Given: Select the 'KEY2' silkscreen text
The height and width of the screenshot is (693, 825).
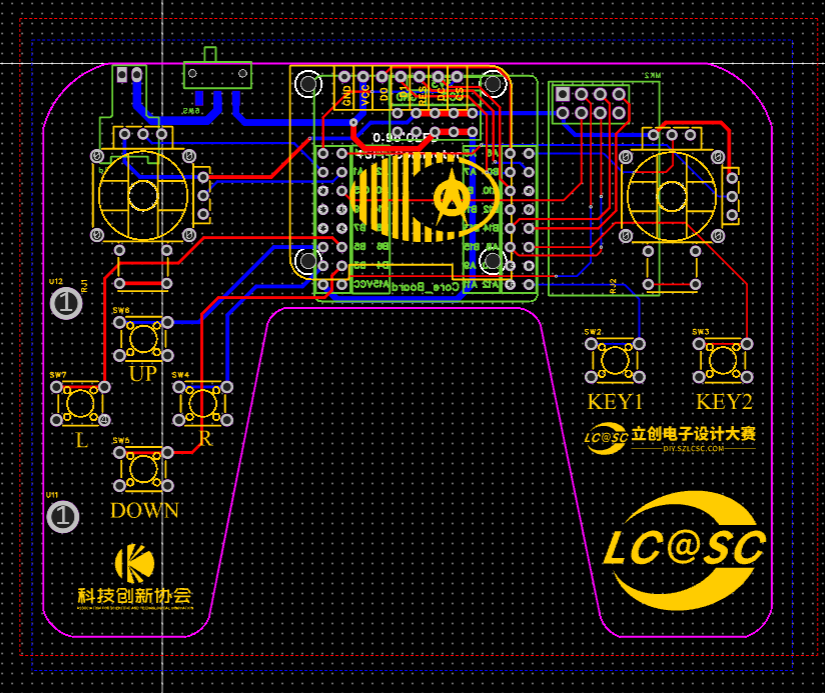Looking at the screenshot, I should click(724, 402).
